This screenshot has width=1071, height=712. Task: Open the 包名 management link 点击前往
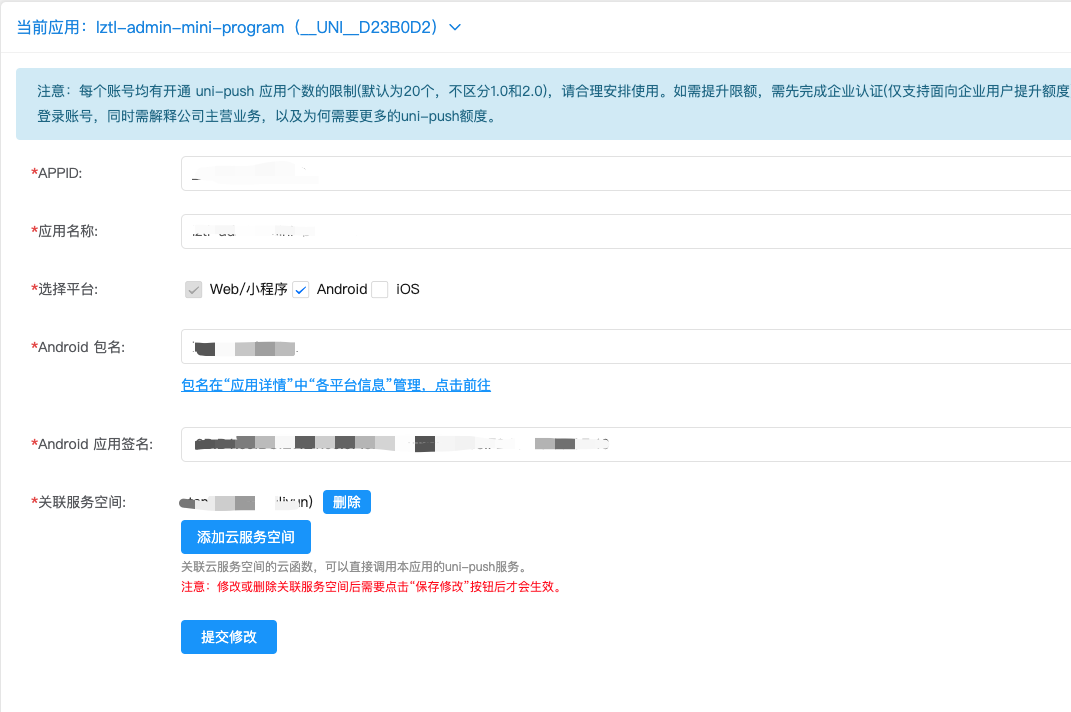click(x=335, y=385)
